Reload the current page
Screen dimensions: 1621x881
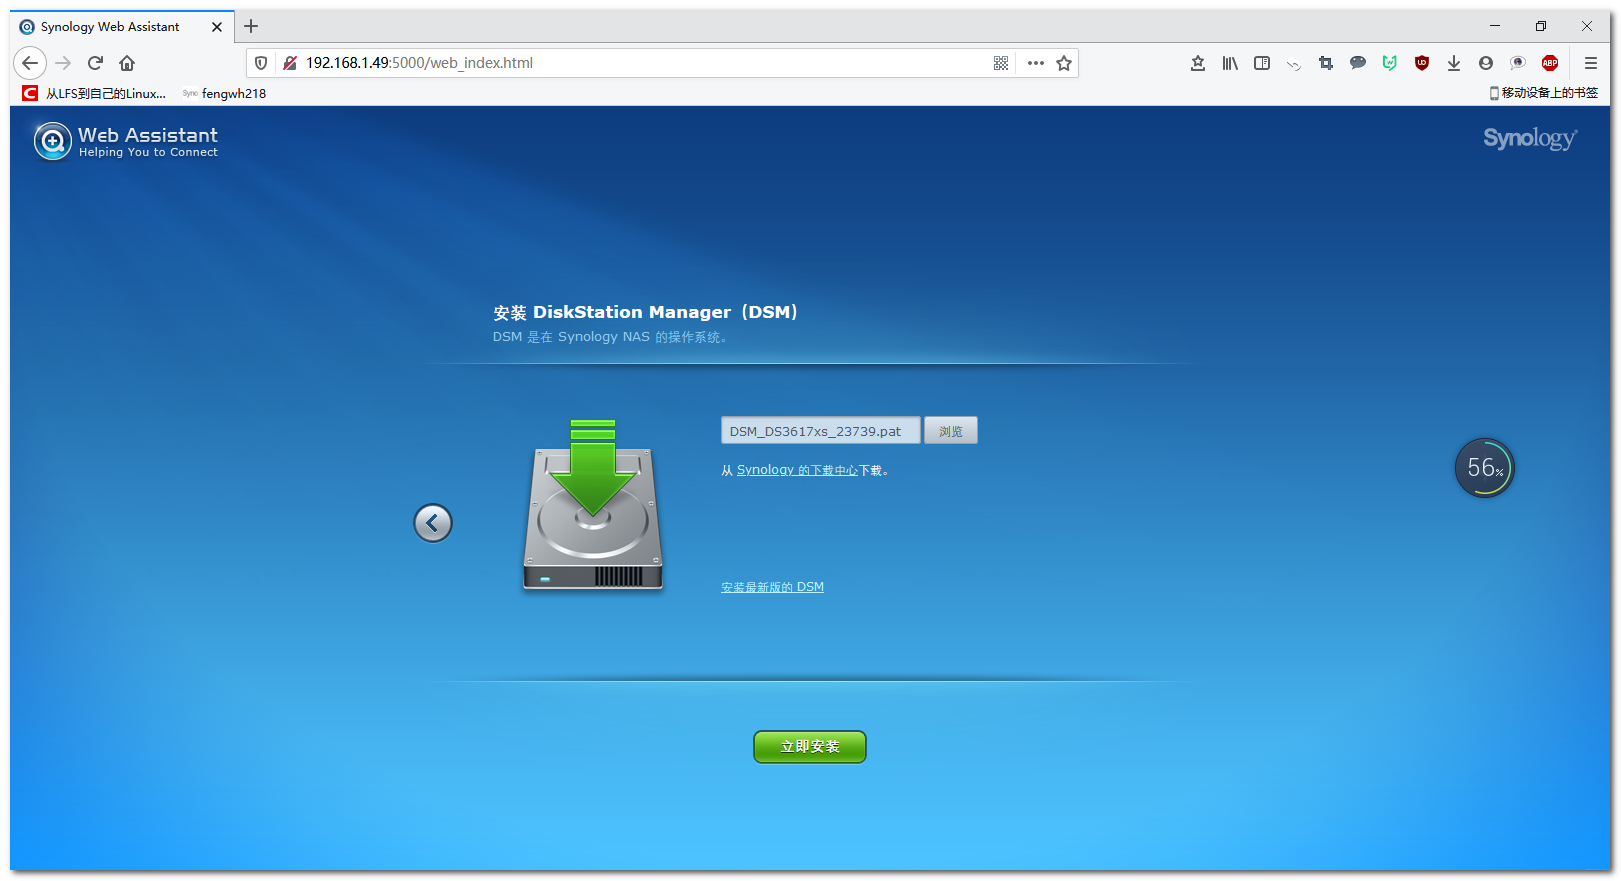click(x=95, y=63)
